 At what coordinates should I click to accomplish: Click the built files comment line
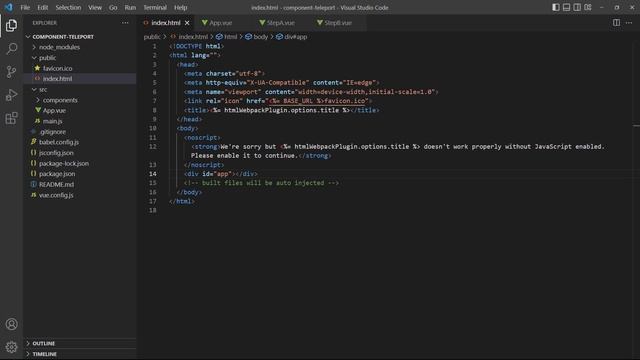261,183
